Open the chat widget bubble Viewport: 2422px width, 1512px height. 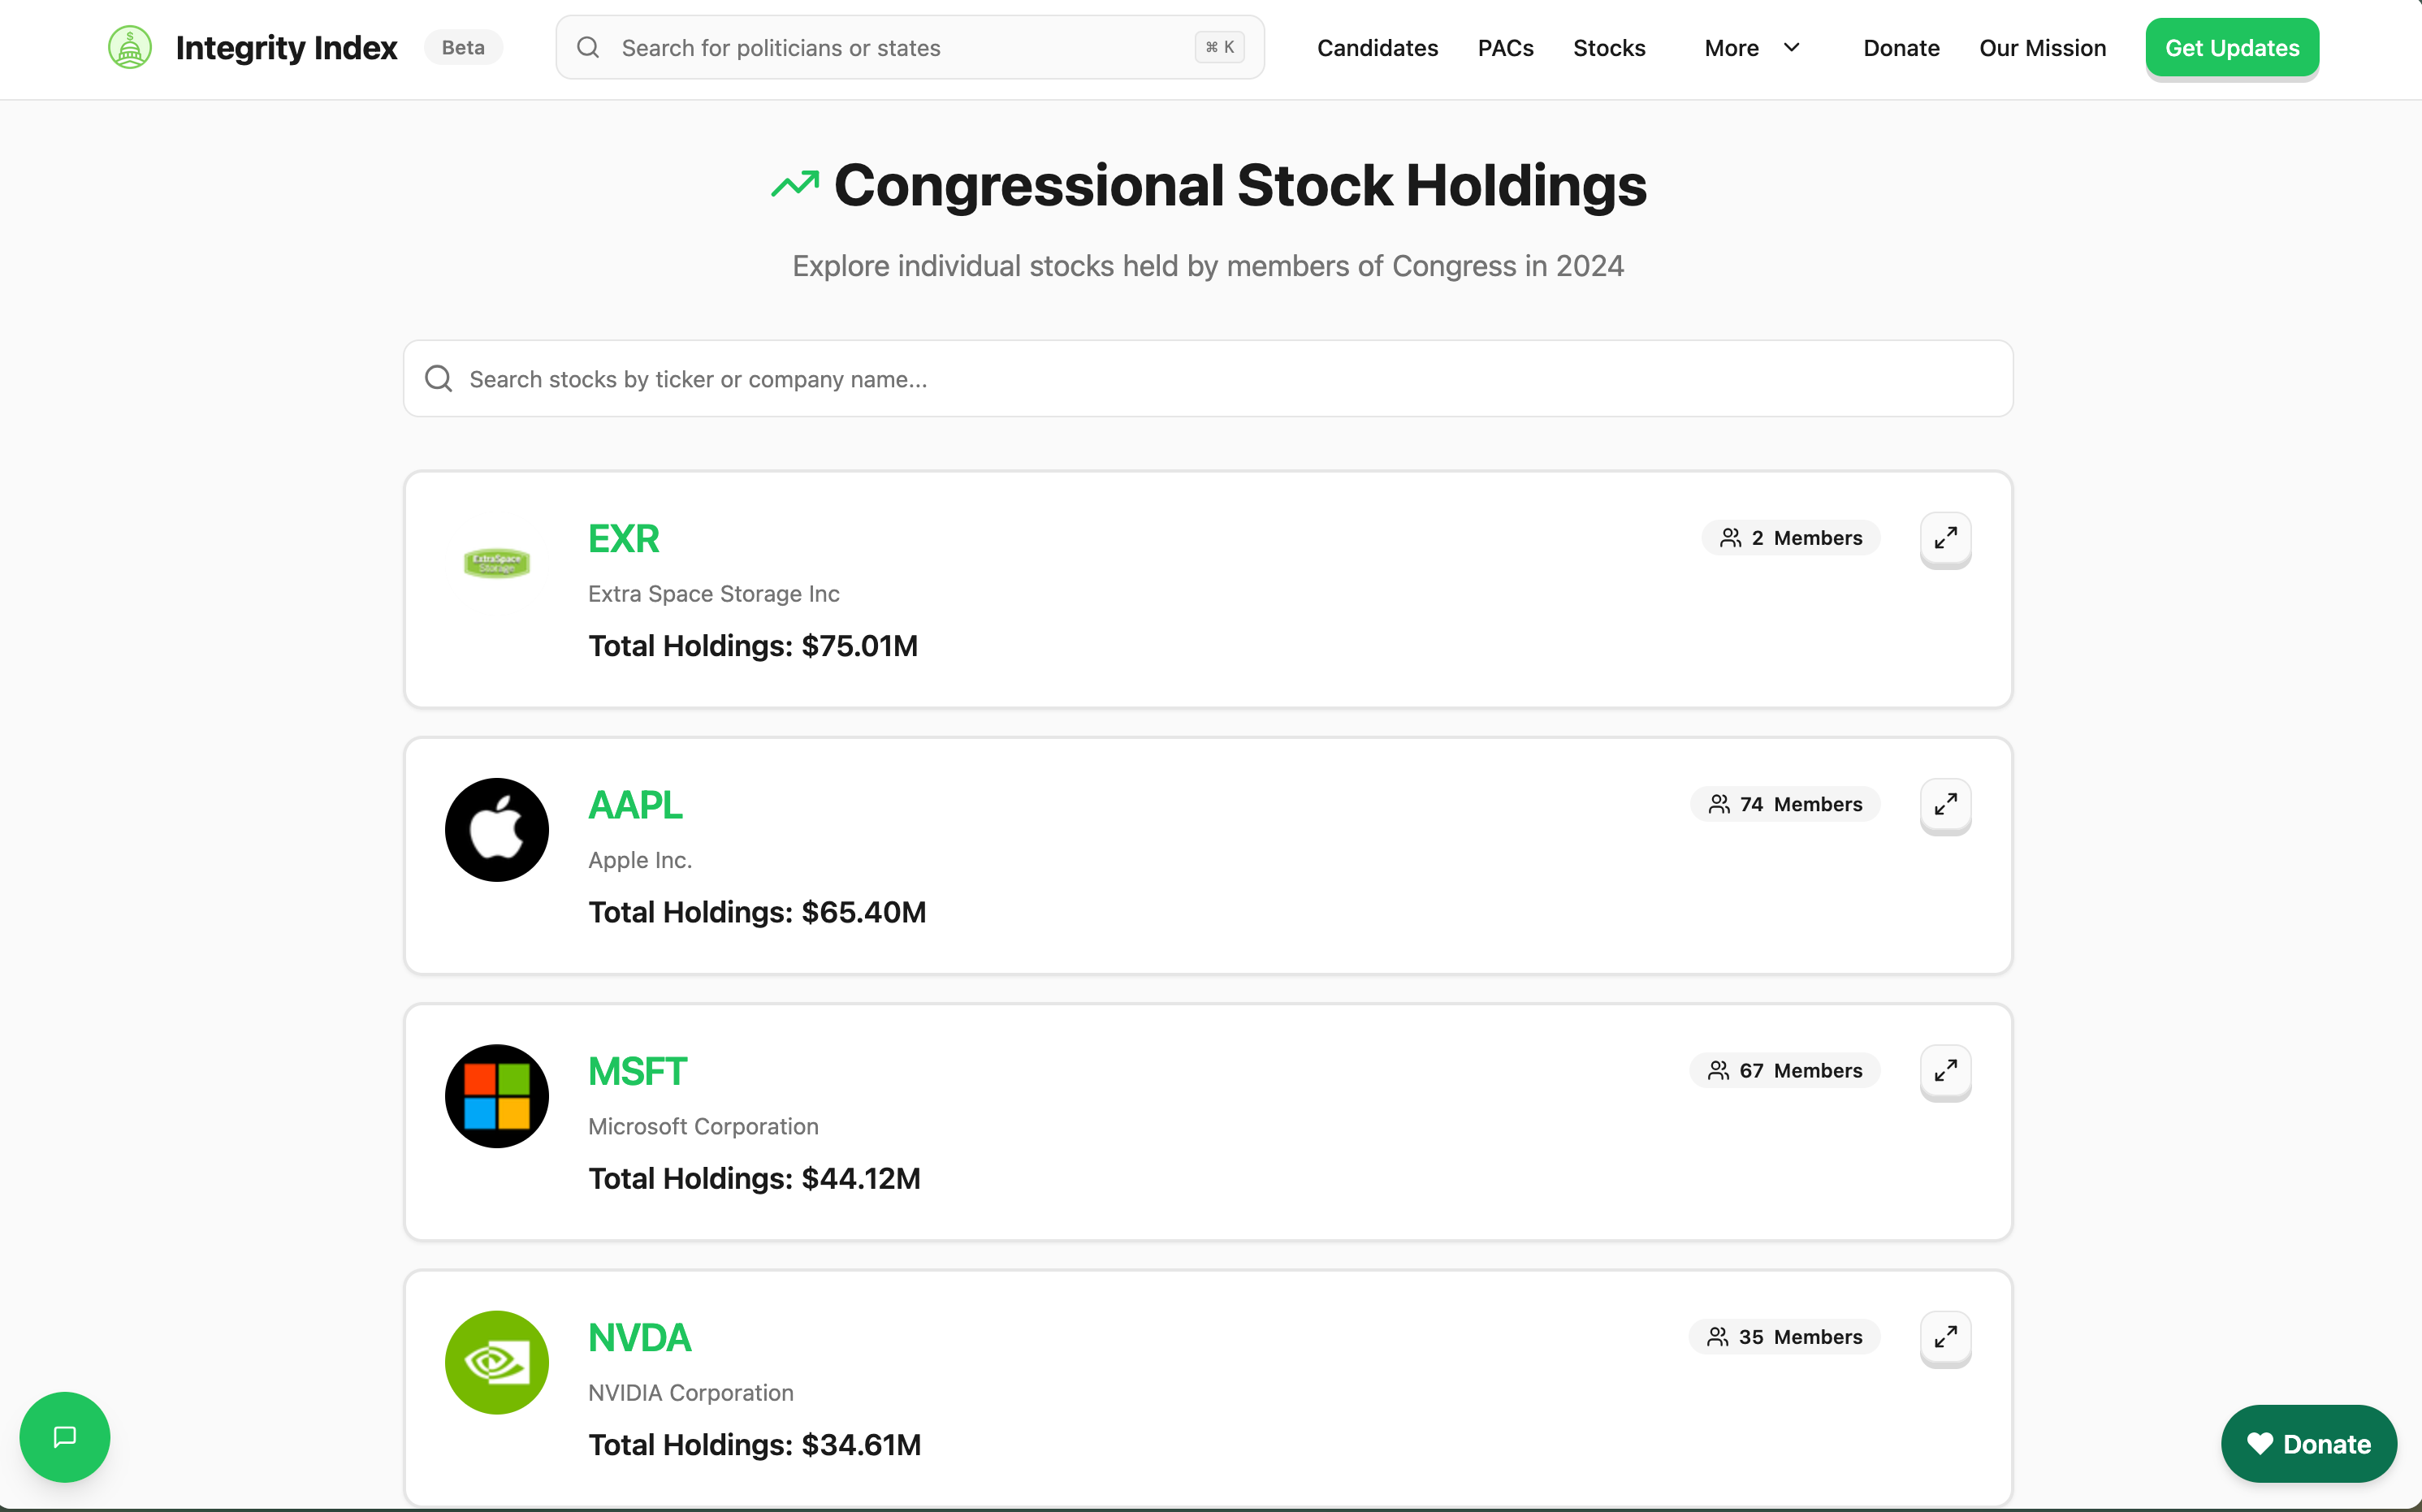pyautogui.click(x=63, y=1437)
